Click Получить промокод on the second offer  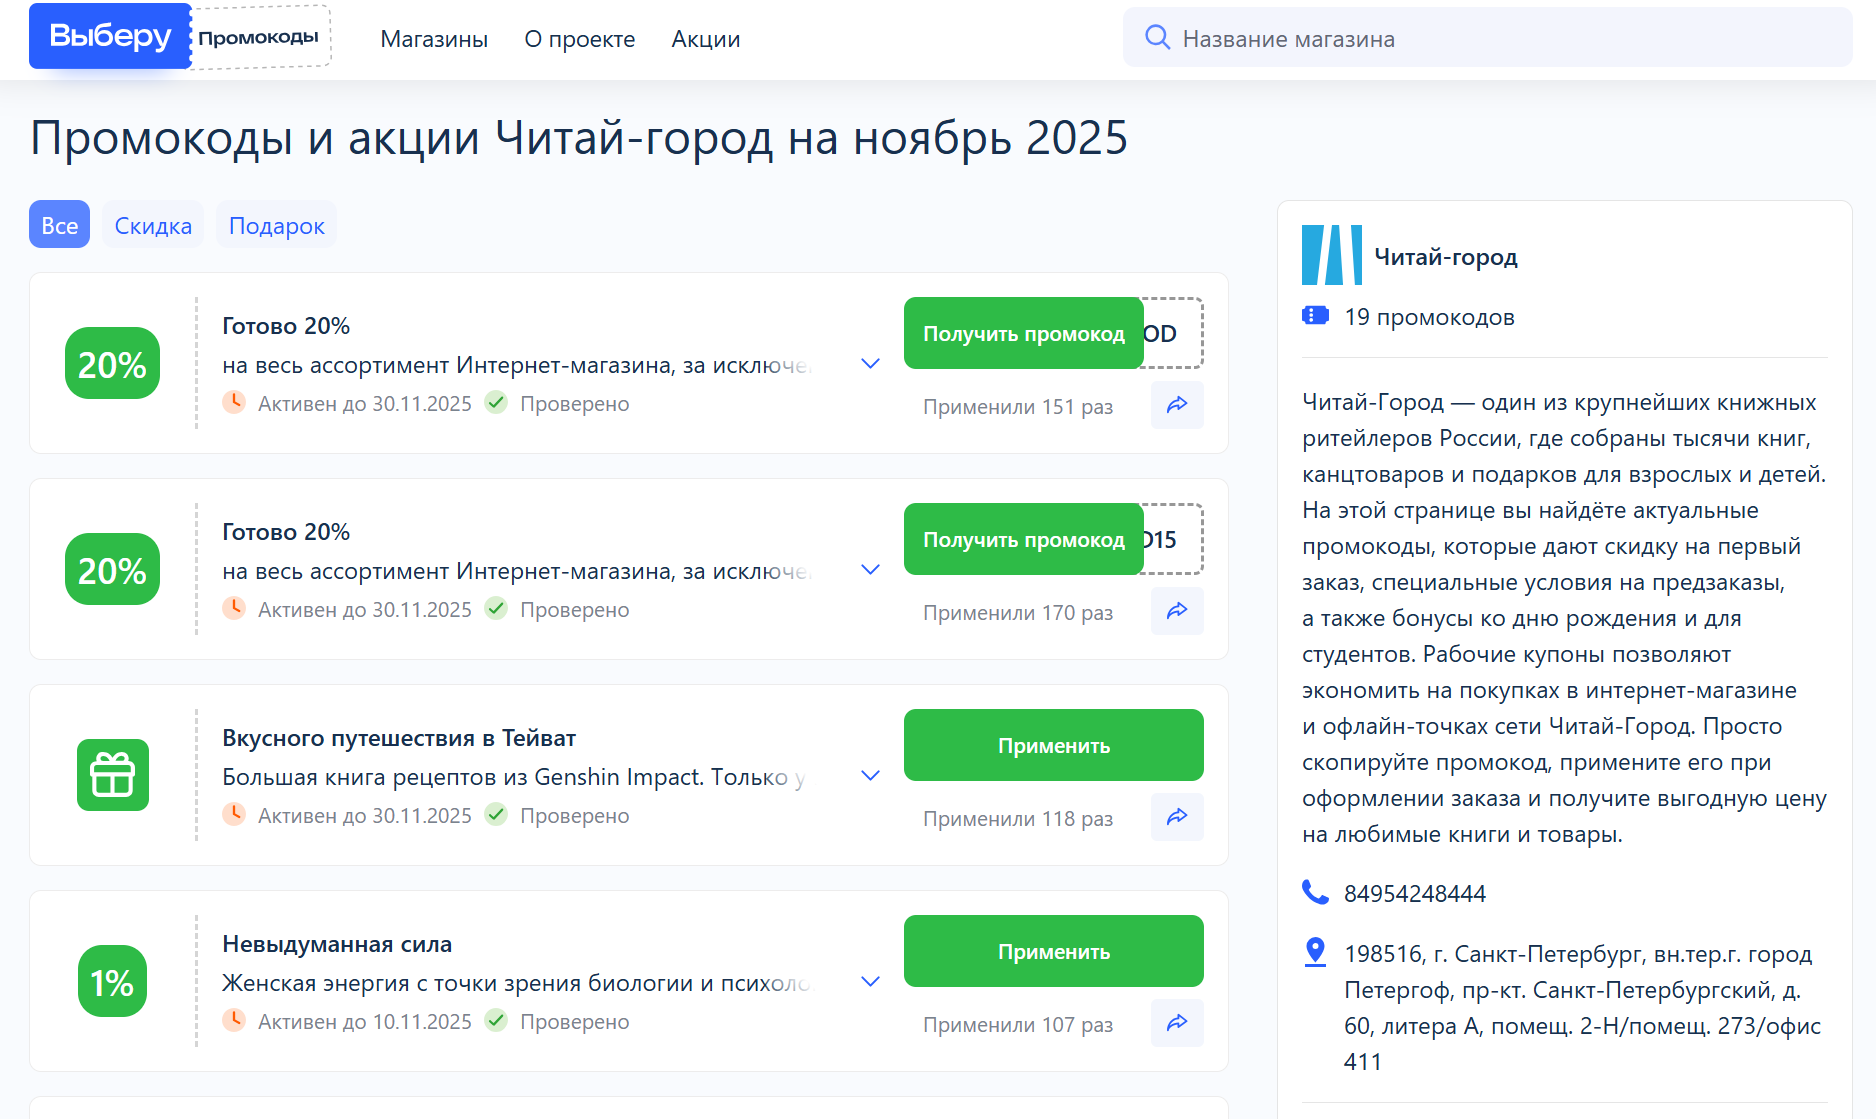[1023, 539]
